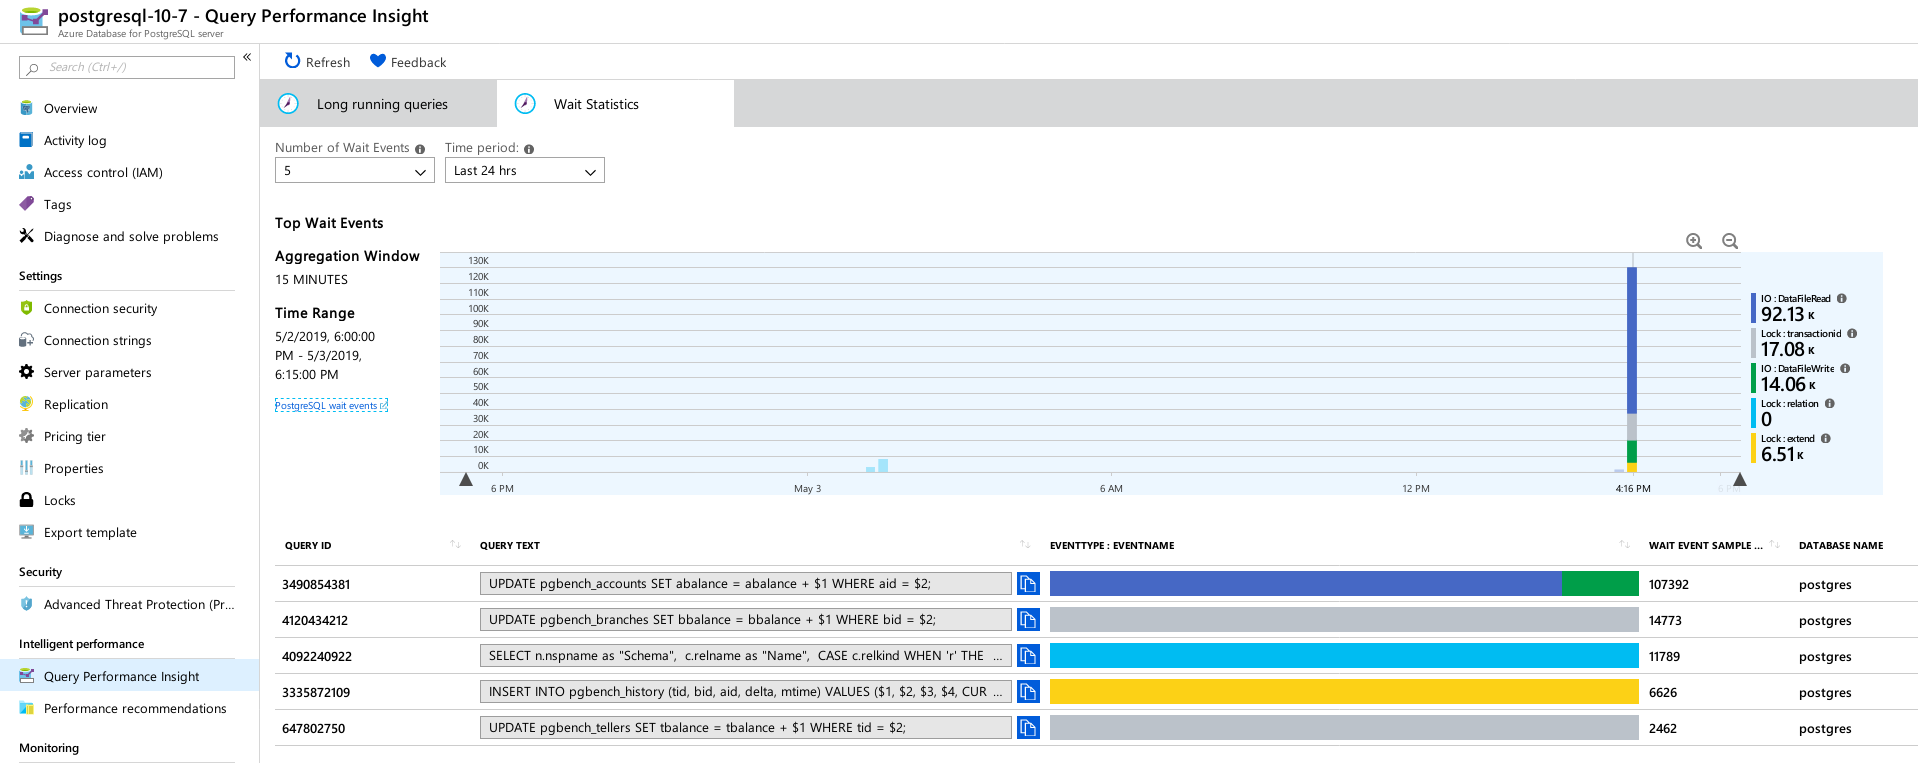Click the Advanced Threat Protection shield icon
The height and width of the screenshot is (763, 1918).
click(x=27, y=604)
